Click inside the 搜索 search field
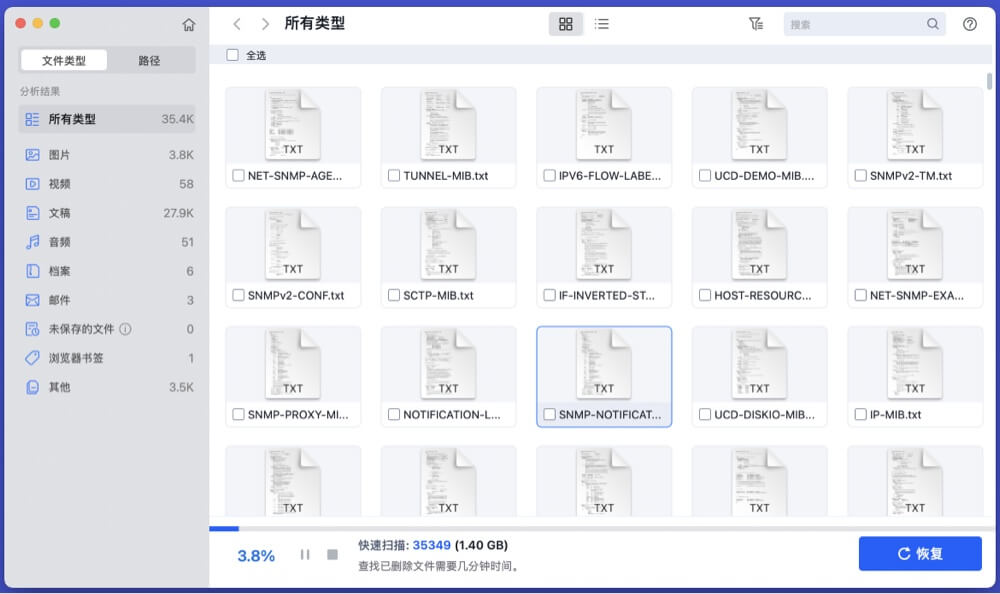Image resolution: width=1000 pixels, height=594 pixels. tap(865, 23)
